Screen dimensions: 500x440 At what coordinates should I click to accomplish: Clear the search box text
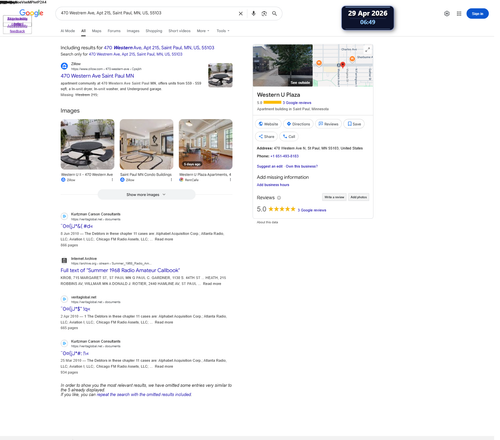(240, 14)
